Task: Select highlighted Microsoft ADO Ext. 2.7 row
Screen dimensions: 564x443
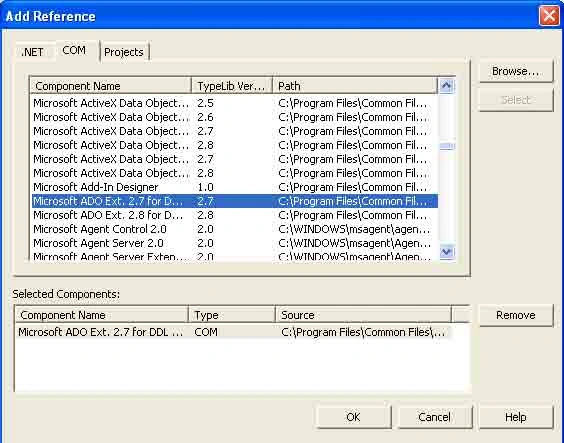Action: [235, 201]
